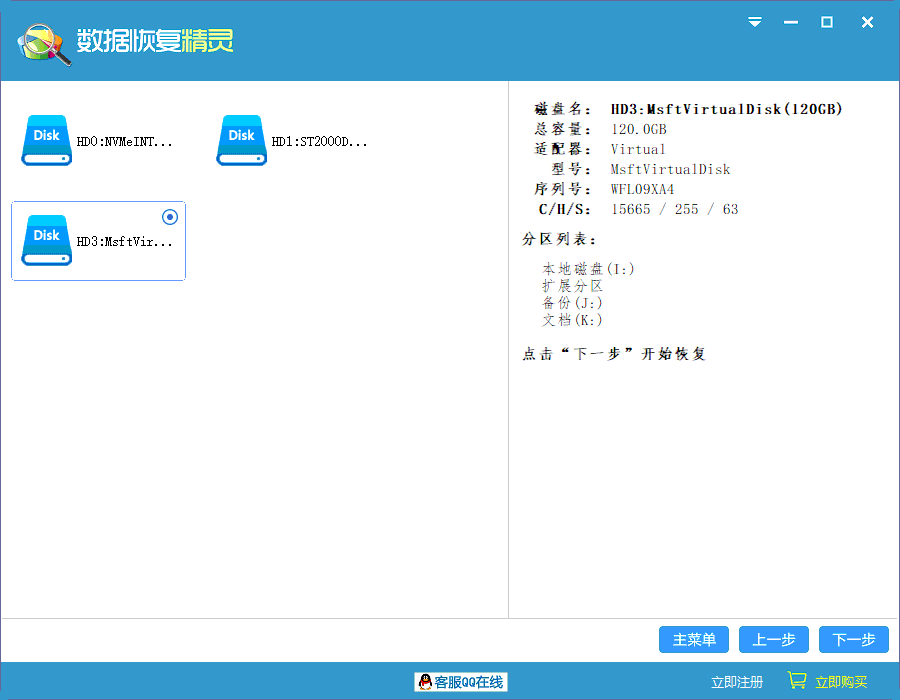The image size is (900, 700).
Task: Click the 主菜单 button
Action: pyautogui.click(x=694, y=639)
